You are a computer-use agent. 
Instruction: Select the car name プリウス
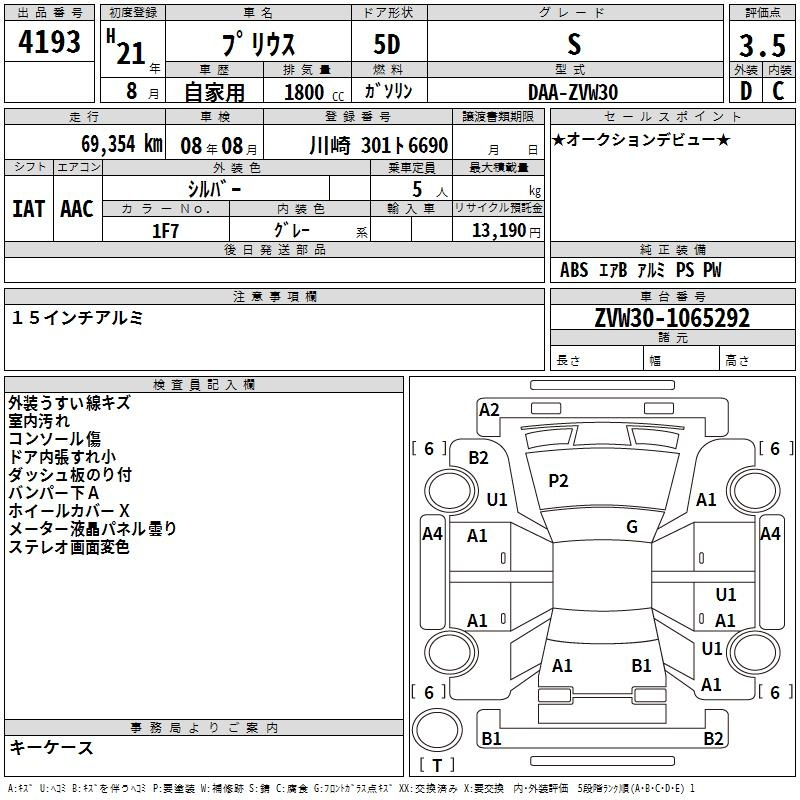[258, 44]
